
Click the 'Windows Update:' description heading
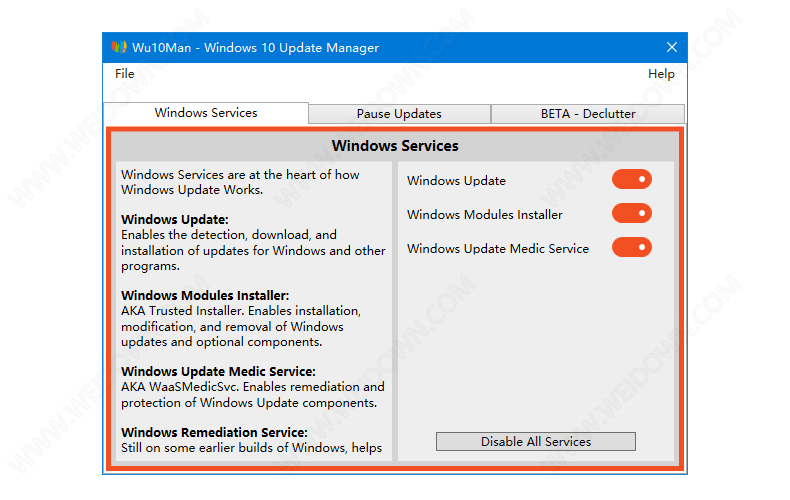(175, 220)
